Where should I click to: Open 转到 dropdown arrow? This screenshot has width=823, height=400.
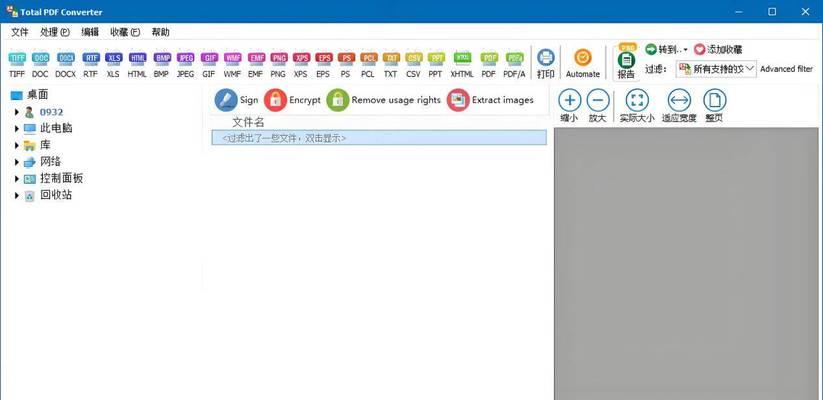click(685, 50)
